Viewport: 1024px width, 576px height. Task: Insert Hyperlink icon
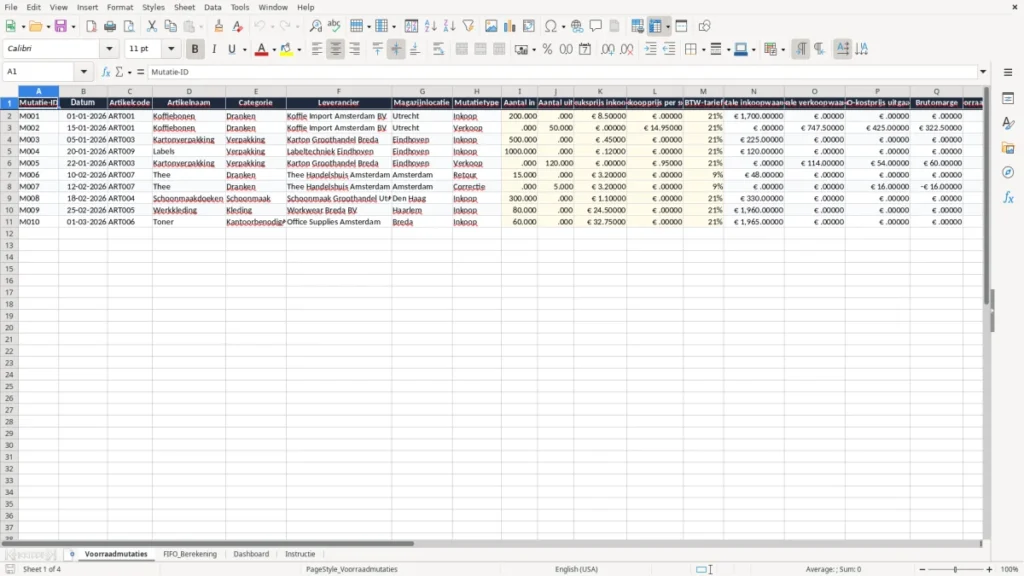tap(577, 26)
